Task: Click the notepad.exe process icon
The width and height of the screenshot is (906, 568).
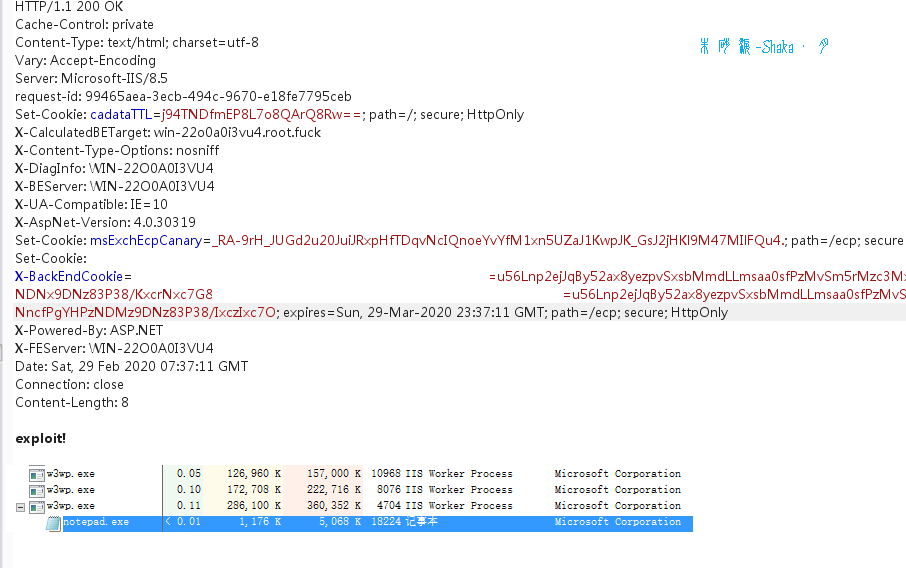Action: pyautogui.click(x=53, y=524)
